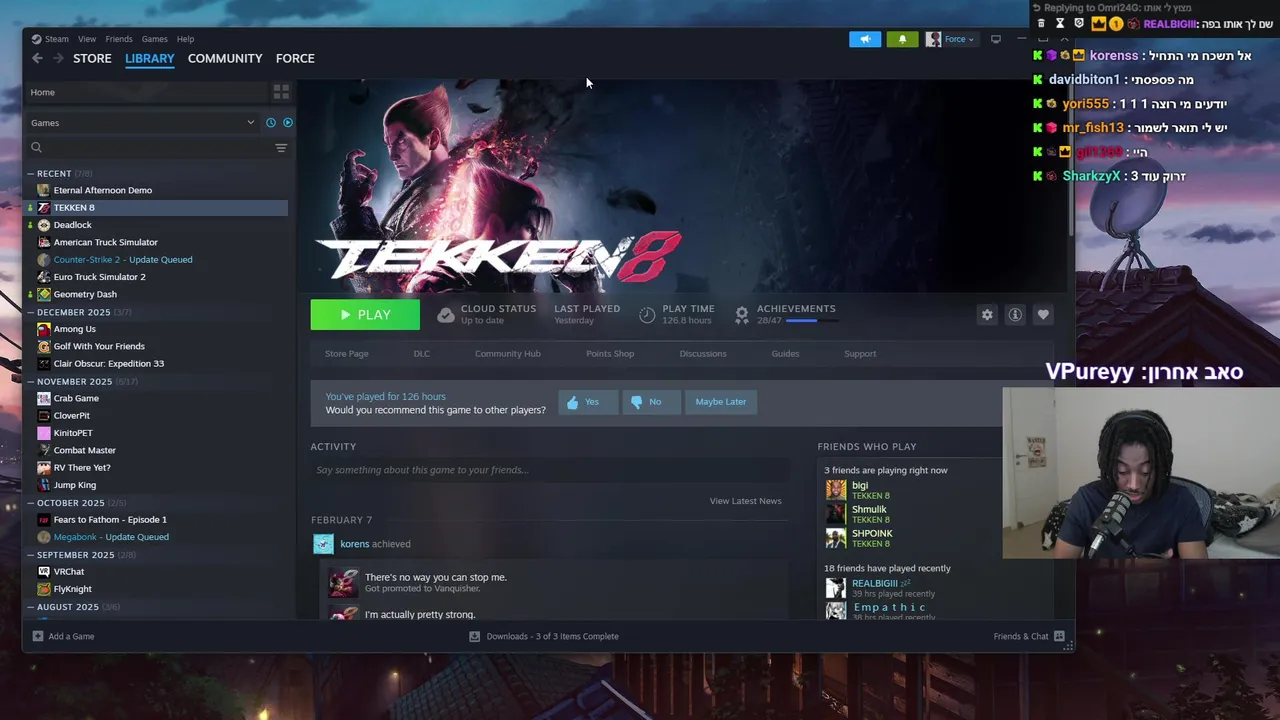Open the Community Hub link

click(508, 354)
